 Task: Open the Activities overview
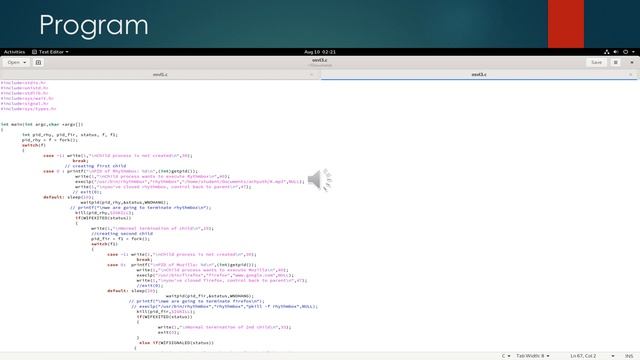(x=14, y=52)
